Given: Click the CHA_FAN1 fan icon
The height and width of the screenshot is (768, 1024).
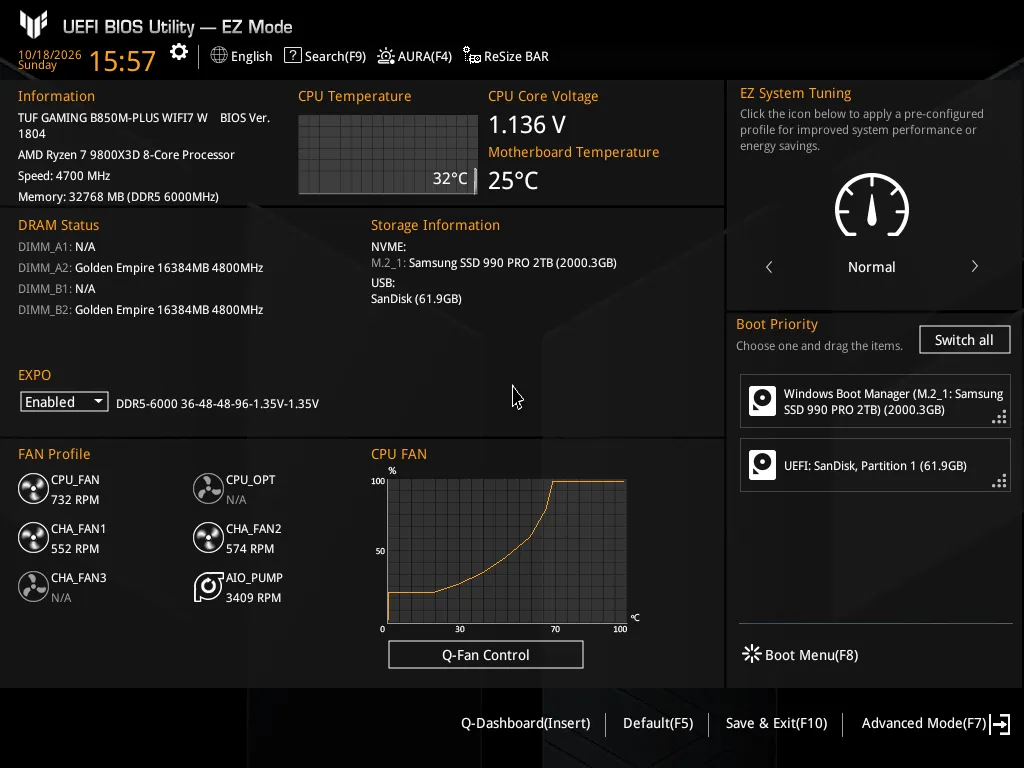Looking at the screenshot, I should 33,538.
